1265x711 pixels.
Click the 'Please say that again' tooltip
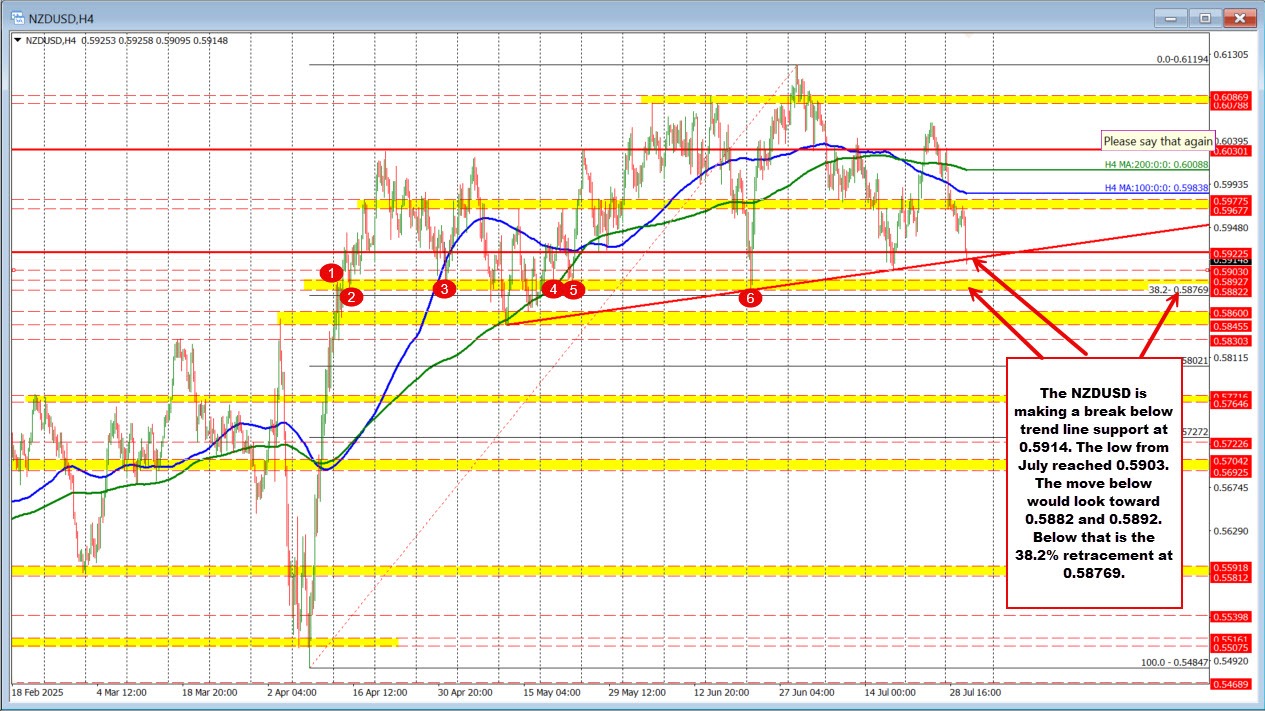point(1157,141)
